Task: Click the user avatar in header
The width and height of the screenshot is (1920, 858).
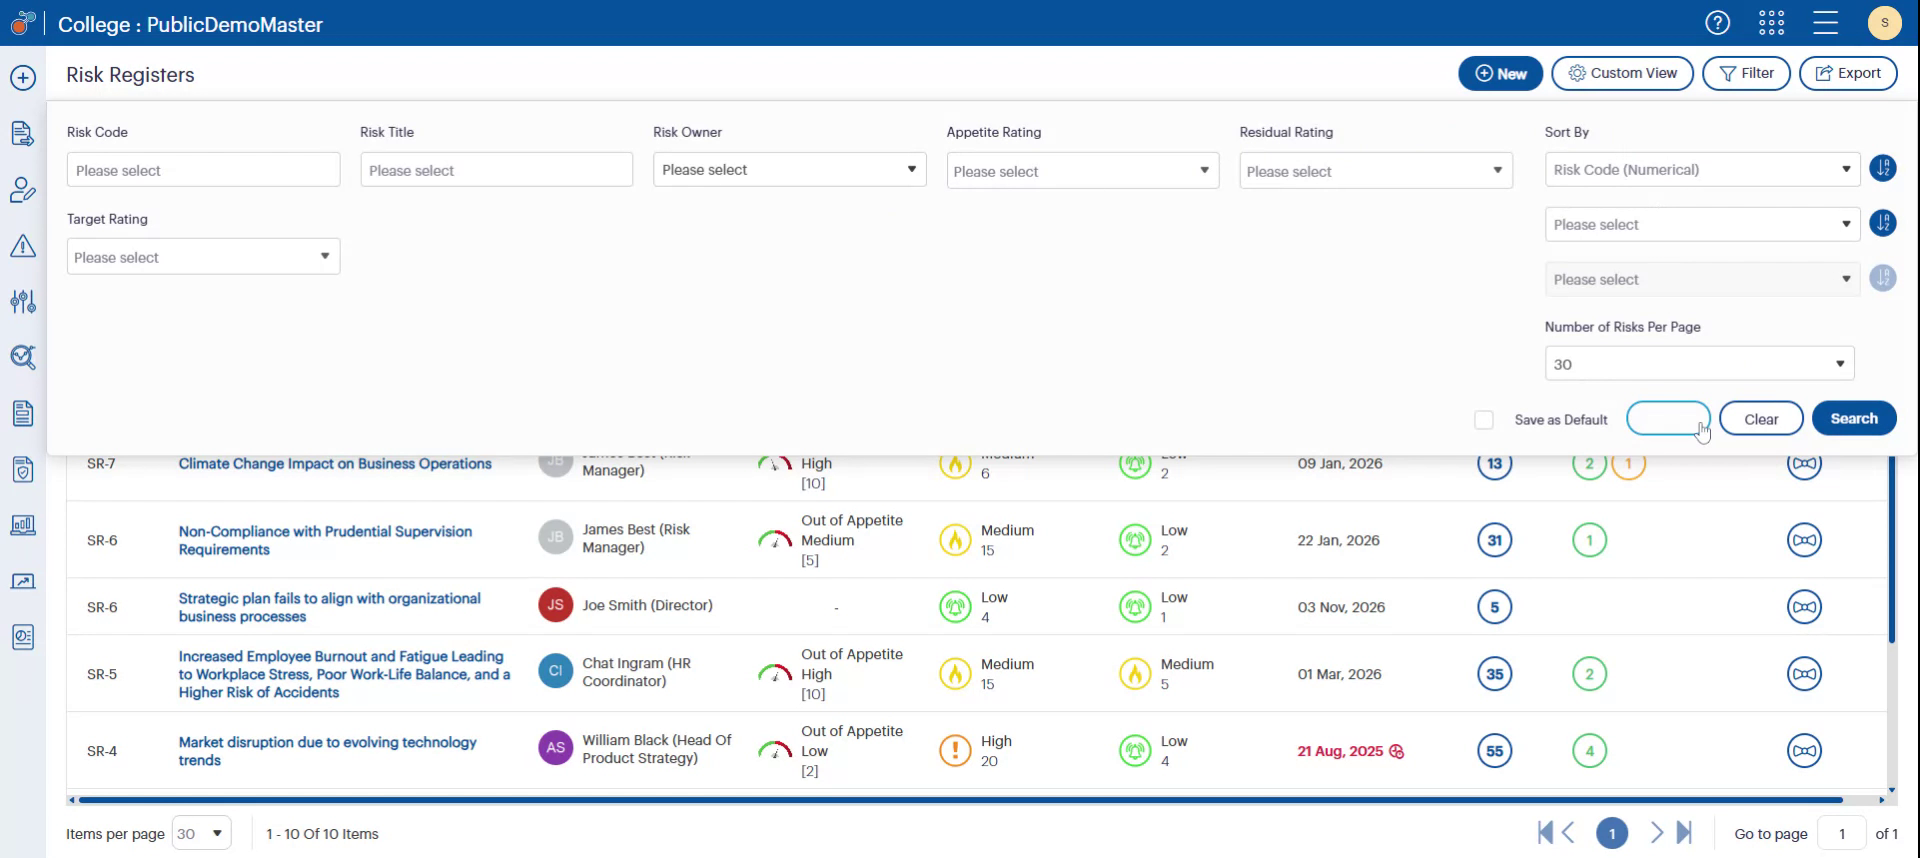Action: (1884, 23)
